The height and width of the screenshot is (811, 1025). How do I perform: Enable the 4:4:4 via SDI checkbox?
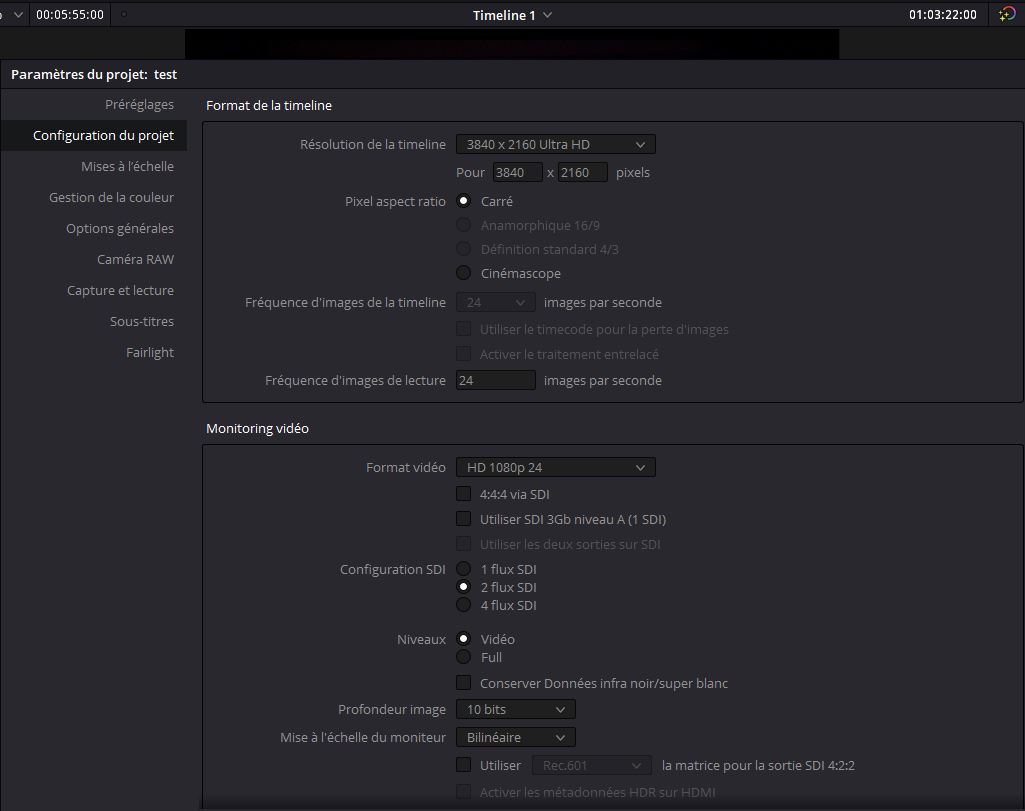[x=464, y=494]
